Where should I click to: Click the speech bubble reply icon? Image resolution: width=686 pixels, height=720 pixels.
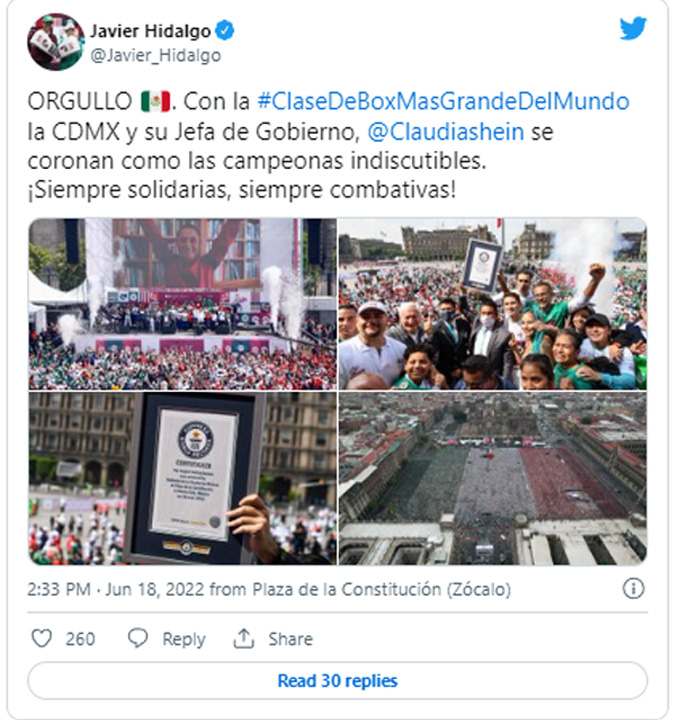[138, 638]
